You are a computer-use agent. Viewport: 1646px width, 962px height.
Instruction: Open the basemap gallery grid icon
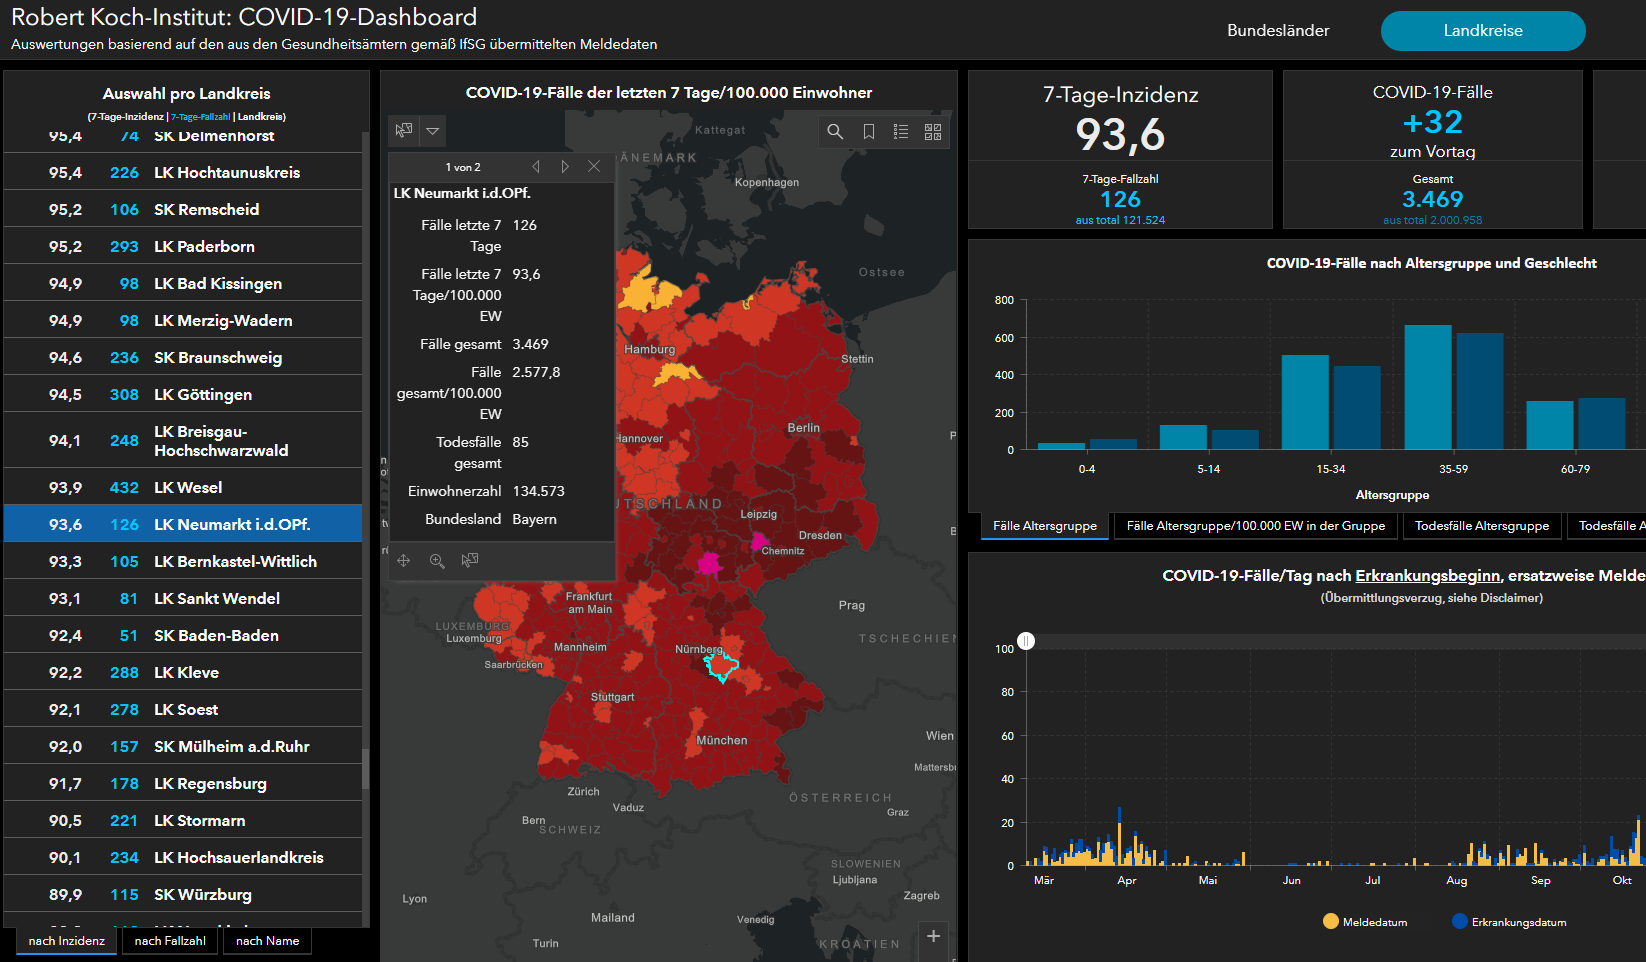point(933,131)
